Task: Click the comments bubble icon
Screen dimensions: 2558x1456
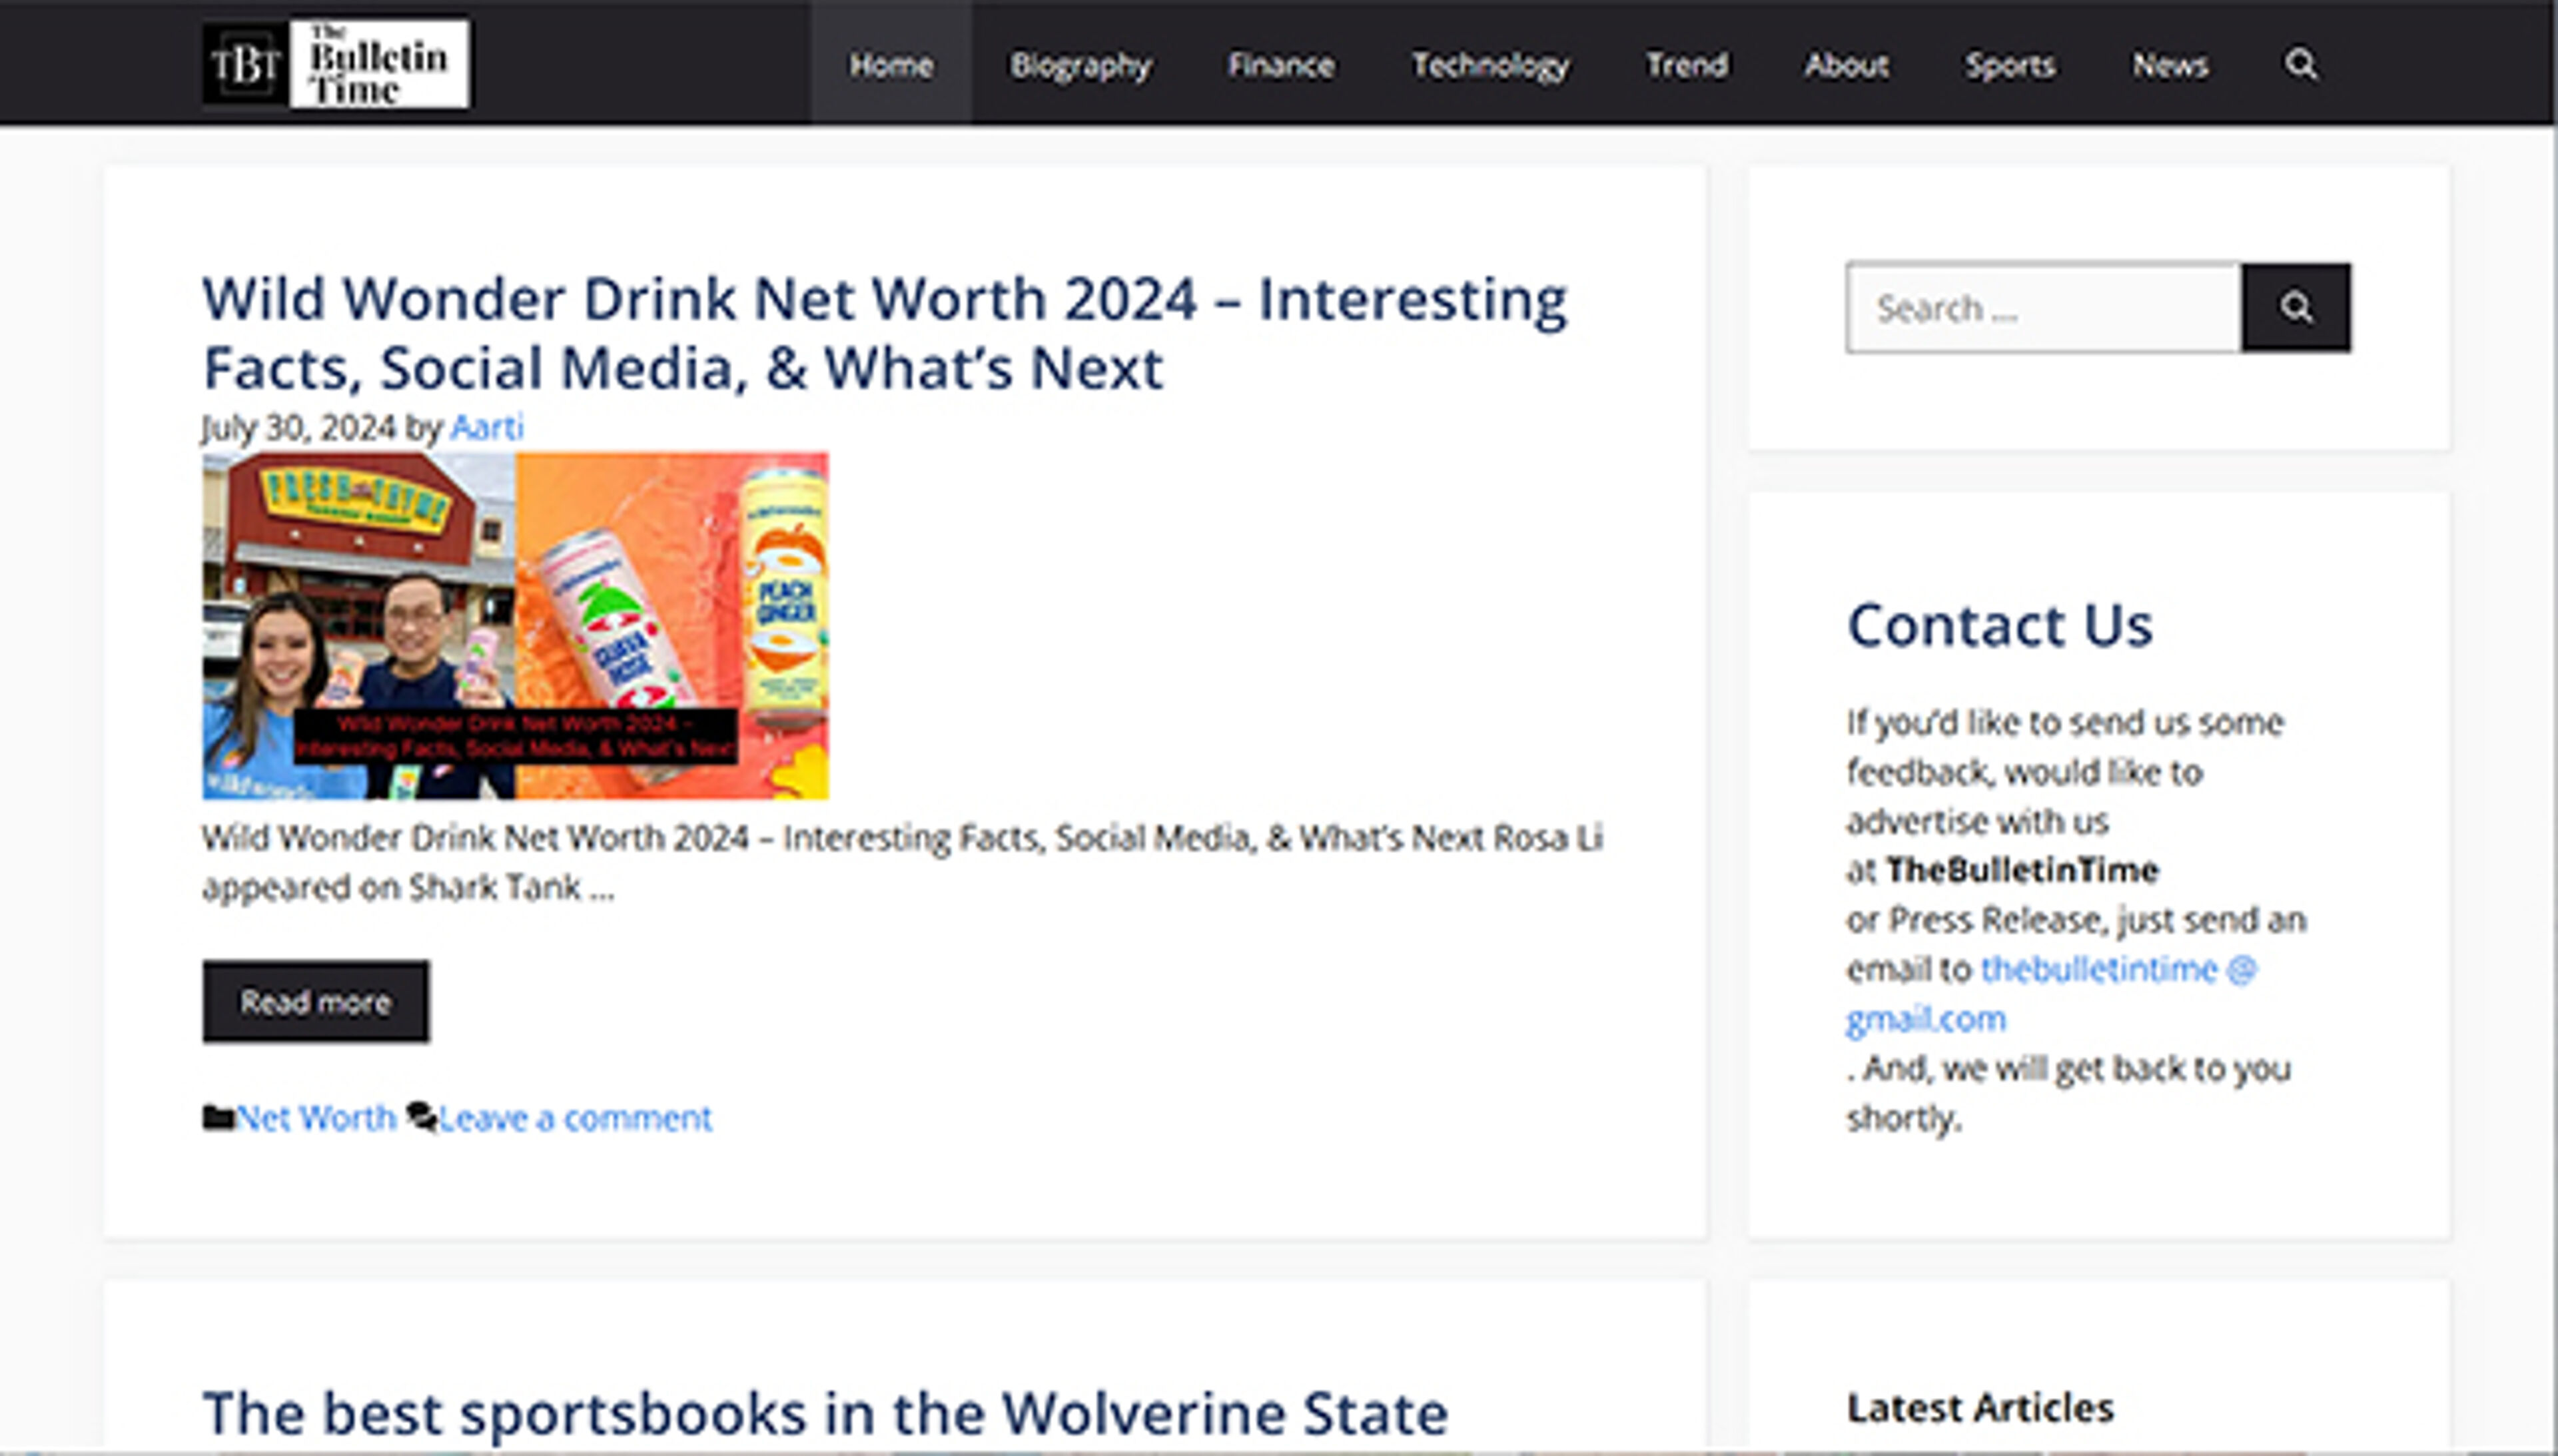Action: pyautogui.click(x=421, y=1117)
